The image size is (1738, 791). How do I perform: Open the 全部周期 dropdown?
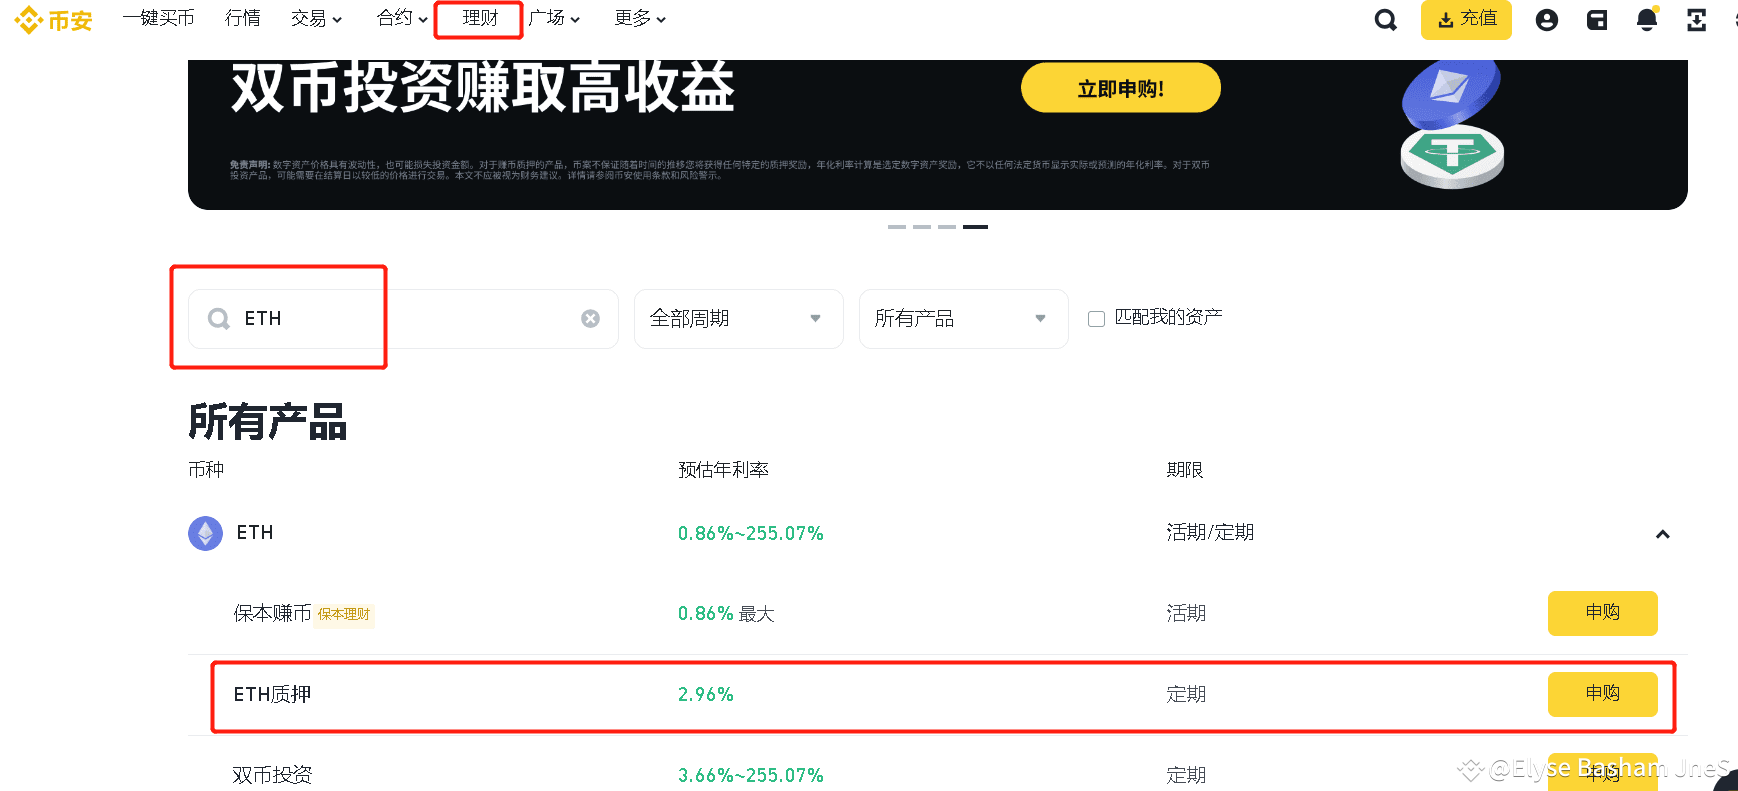point(738,318)
